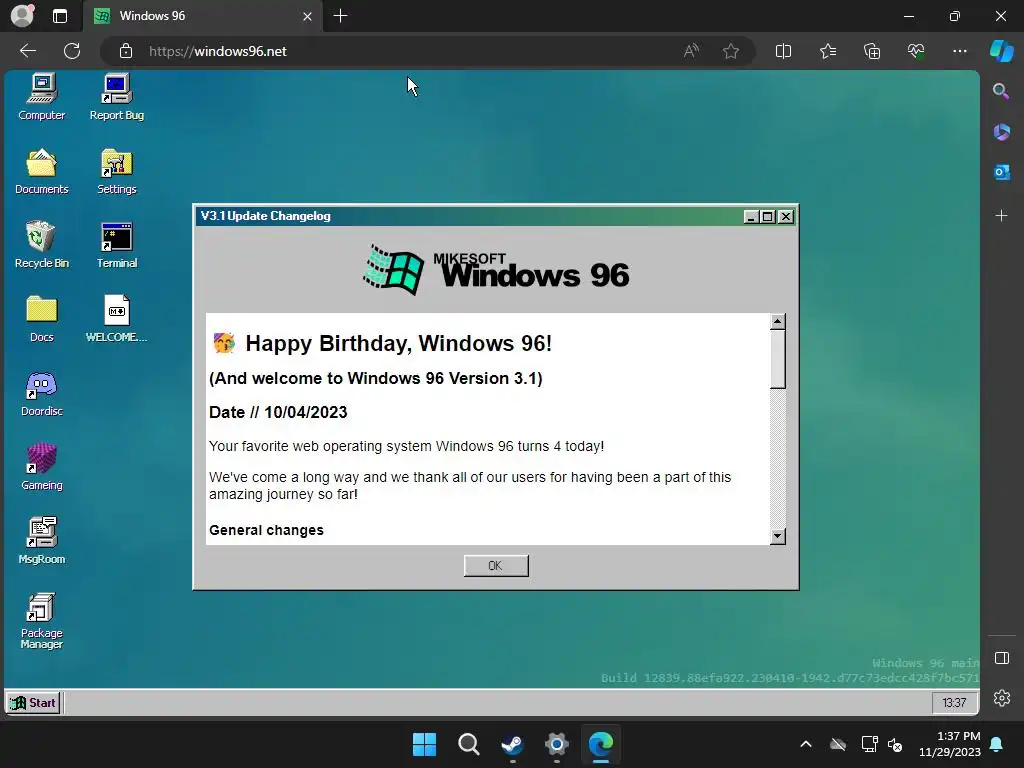Viewport: 1024px width, 768px height.
Task: Open Steam from the taskbar
Action: click(513, 744)
